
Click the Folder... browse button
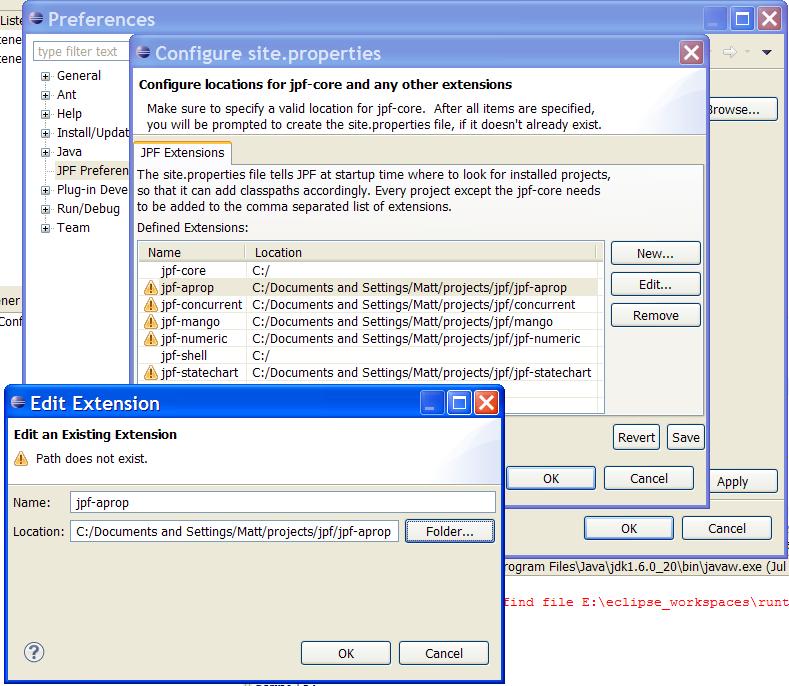click(449, 531)
